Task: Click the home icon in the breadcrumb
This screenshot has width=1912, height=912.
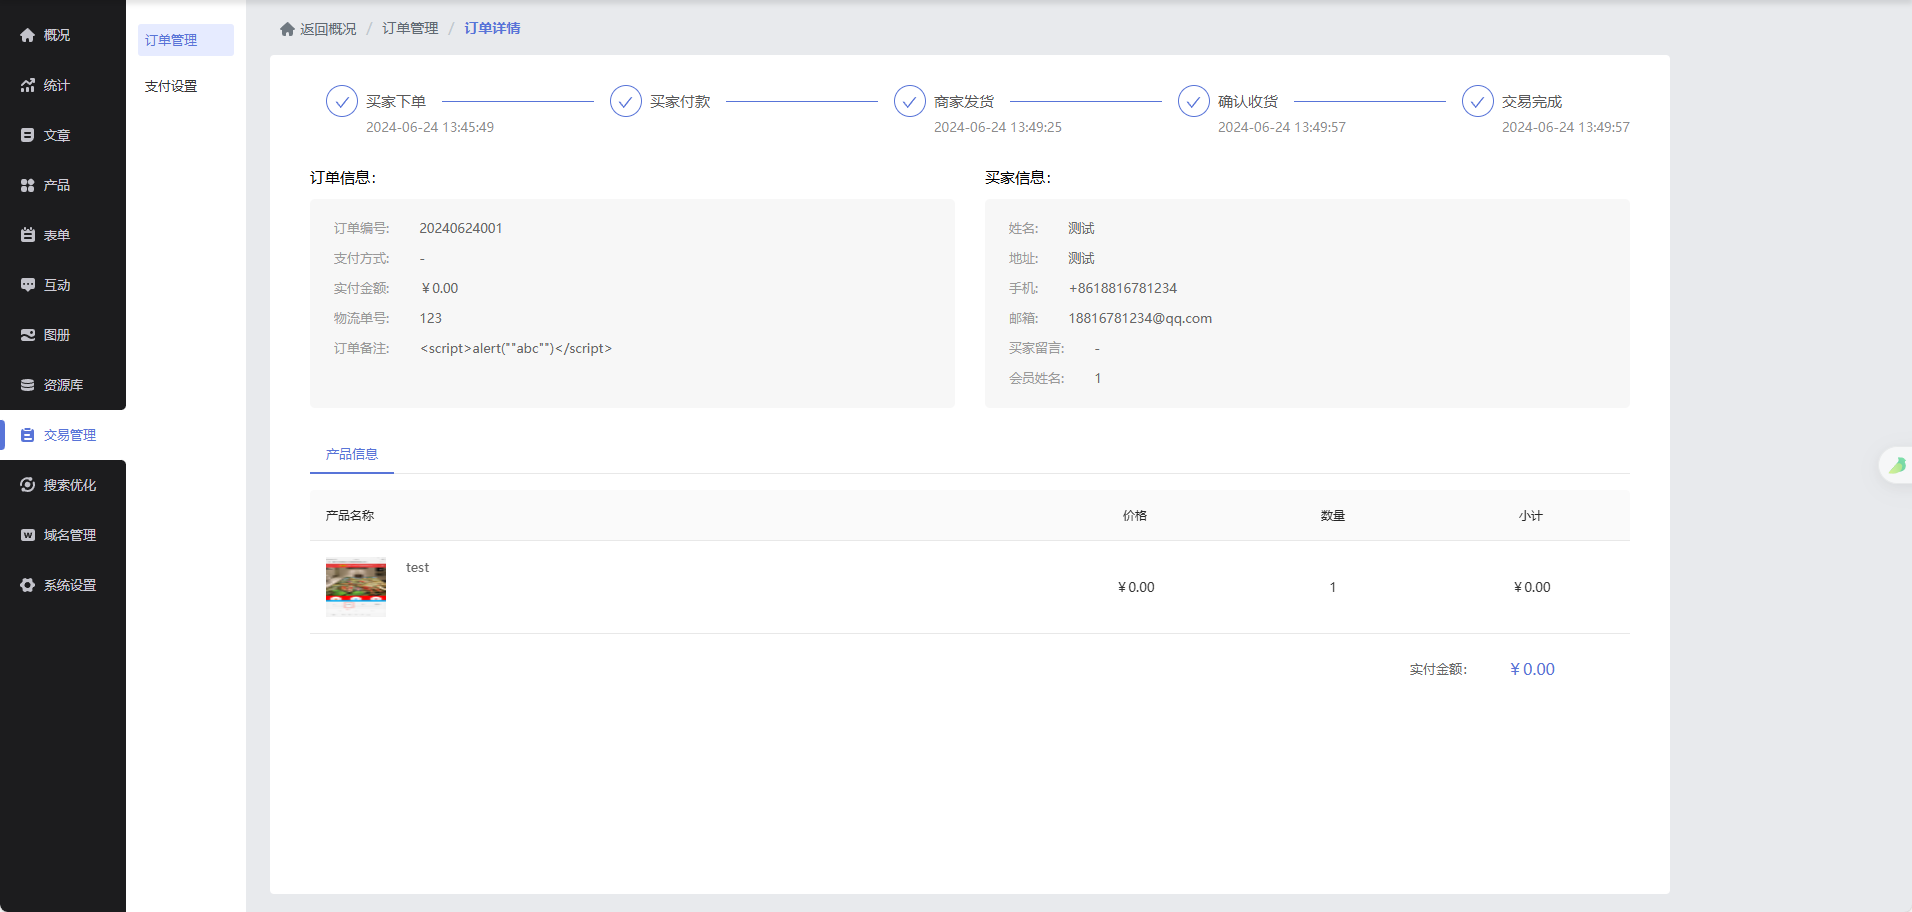Action: coord(287,29)
